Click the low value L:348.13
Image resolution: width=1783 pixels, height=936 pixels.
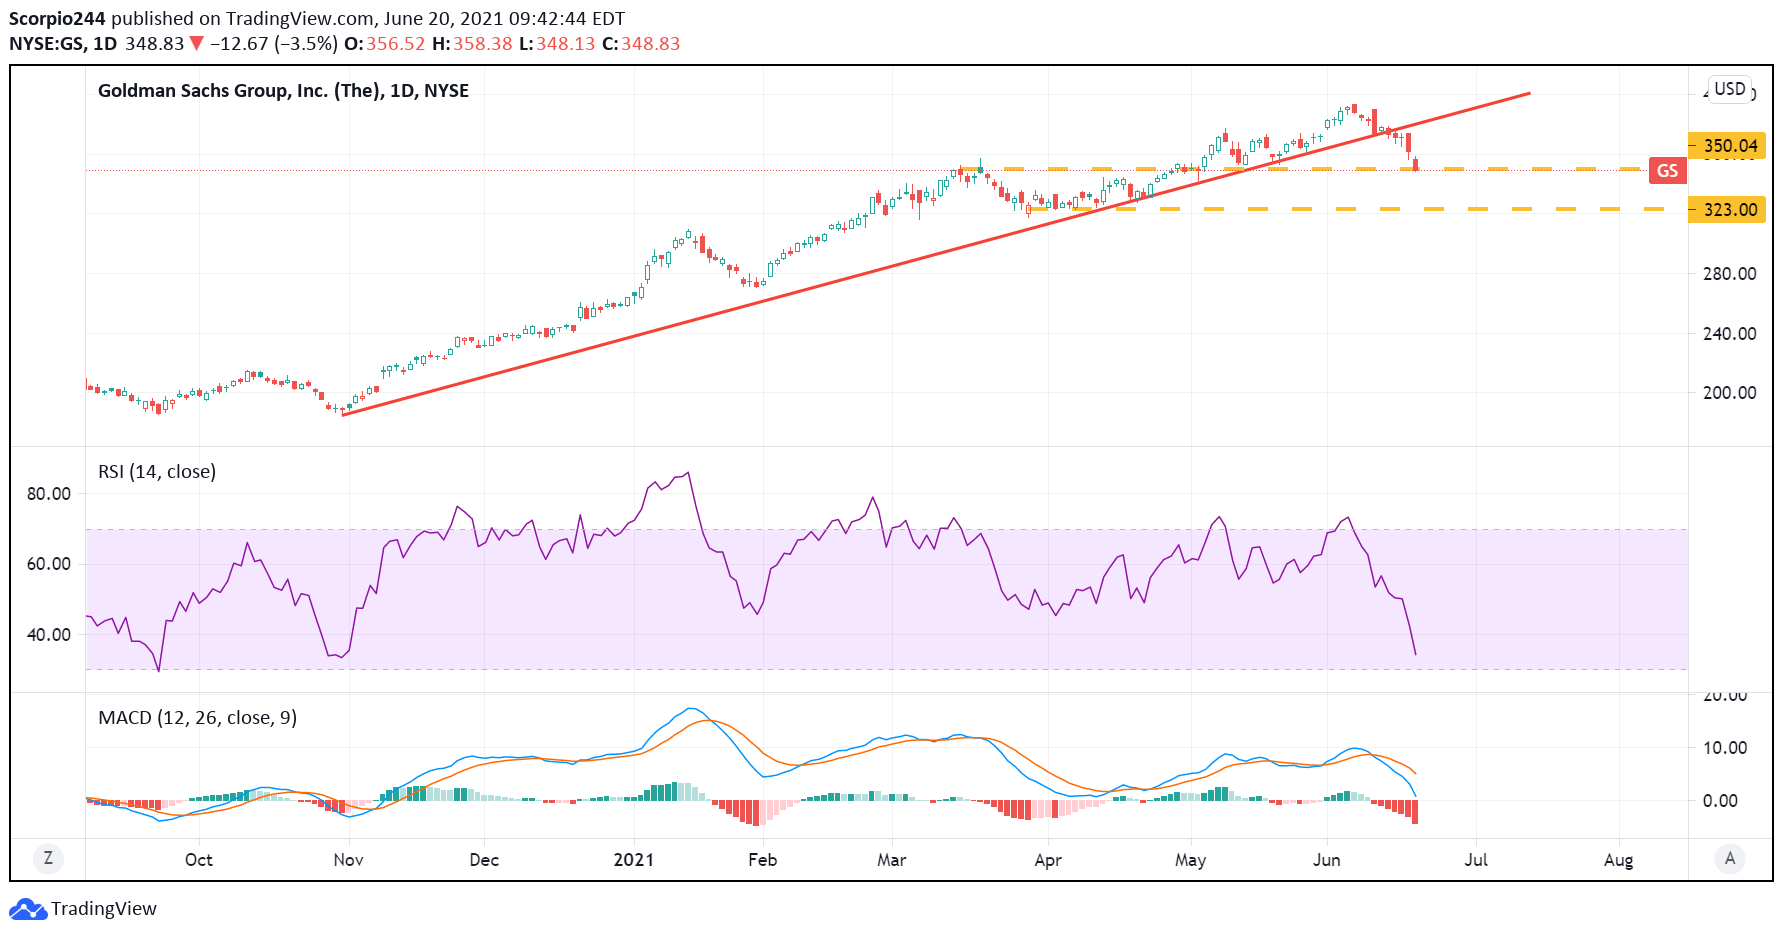click(557, 44)
